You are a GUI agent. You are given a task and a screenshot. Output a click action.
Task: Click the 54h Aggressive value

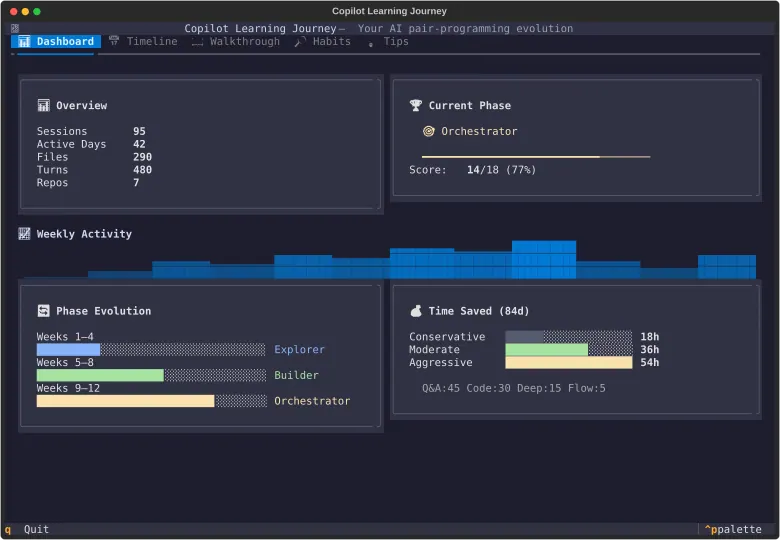click(x=650, y=362)
